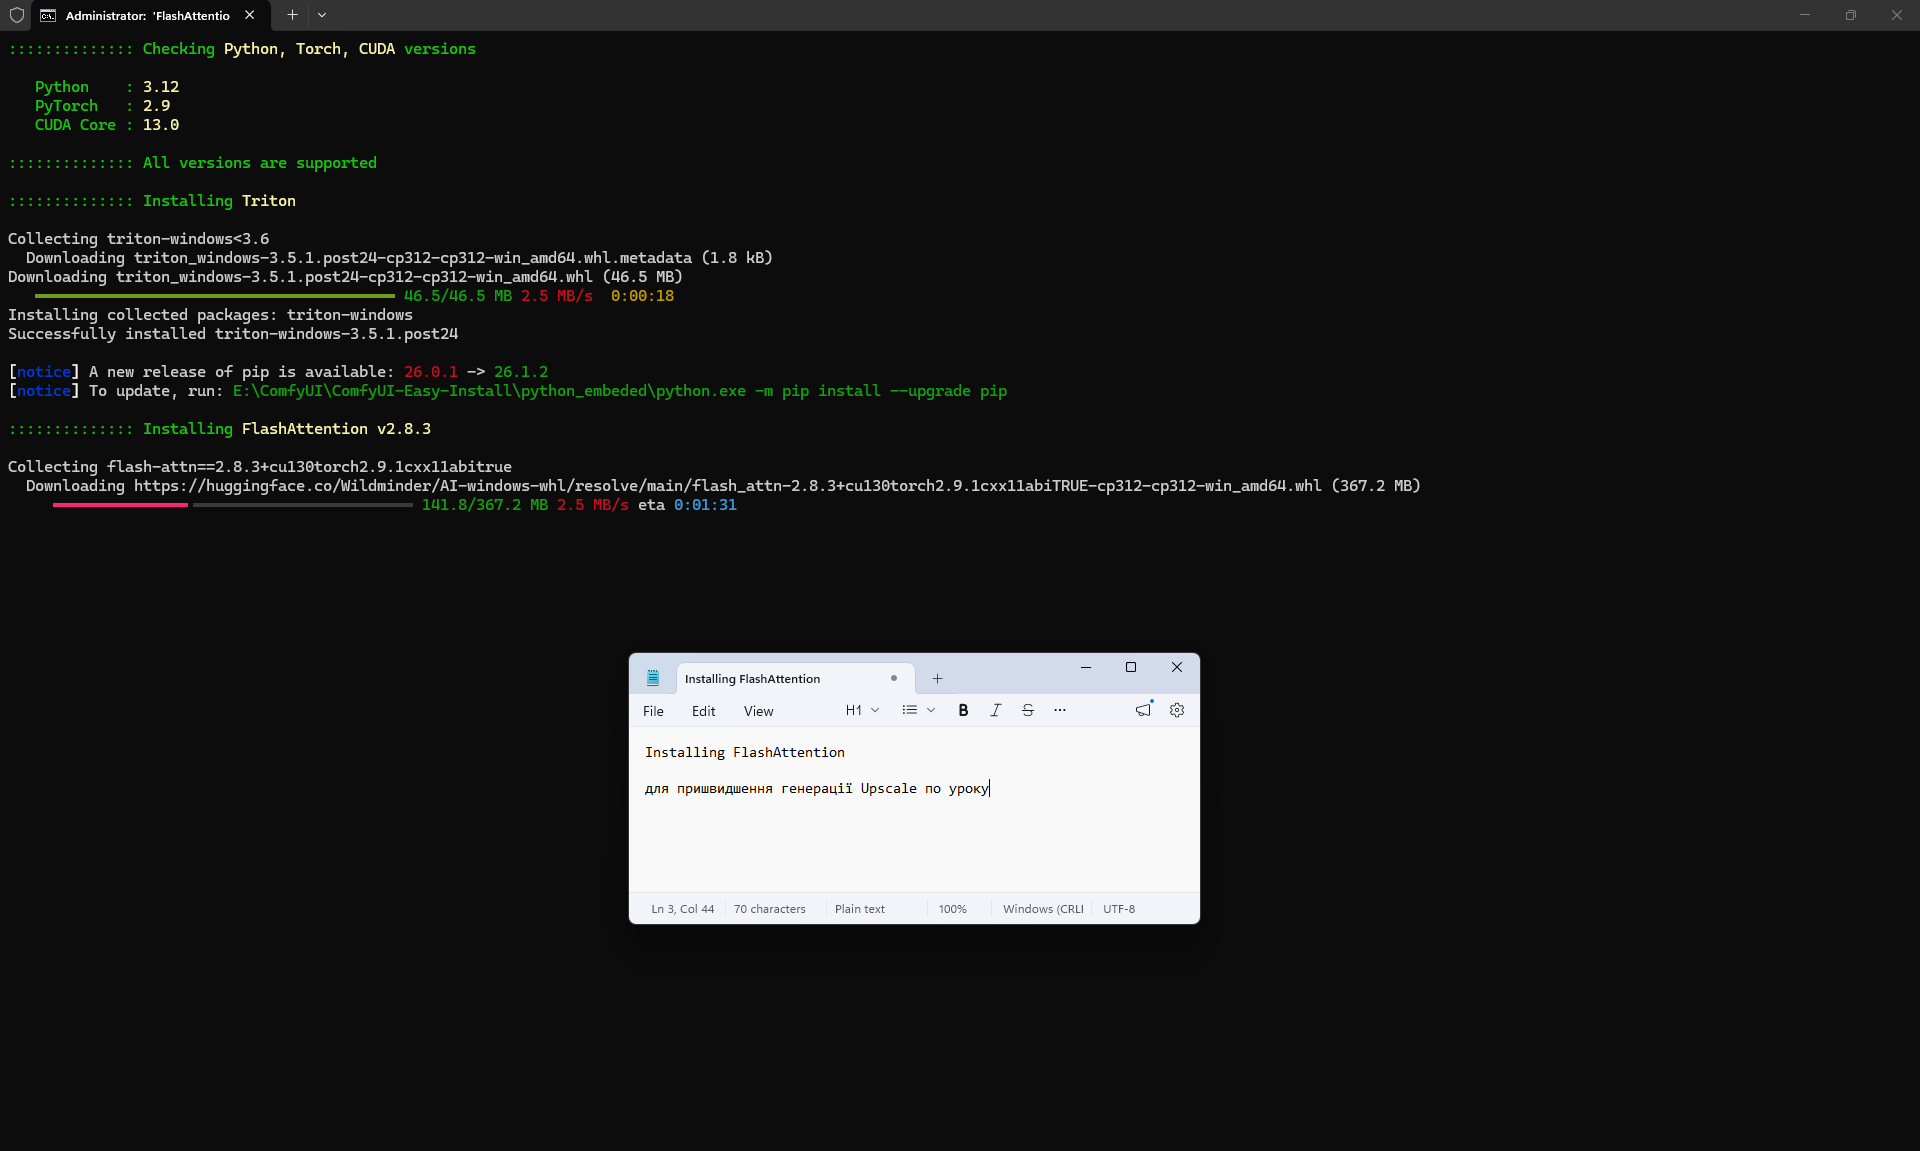Open the list style button in Notepad
The height and width of the screenshot is (1151, 1920).
coord(909,710)
